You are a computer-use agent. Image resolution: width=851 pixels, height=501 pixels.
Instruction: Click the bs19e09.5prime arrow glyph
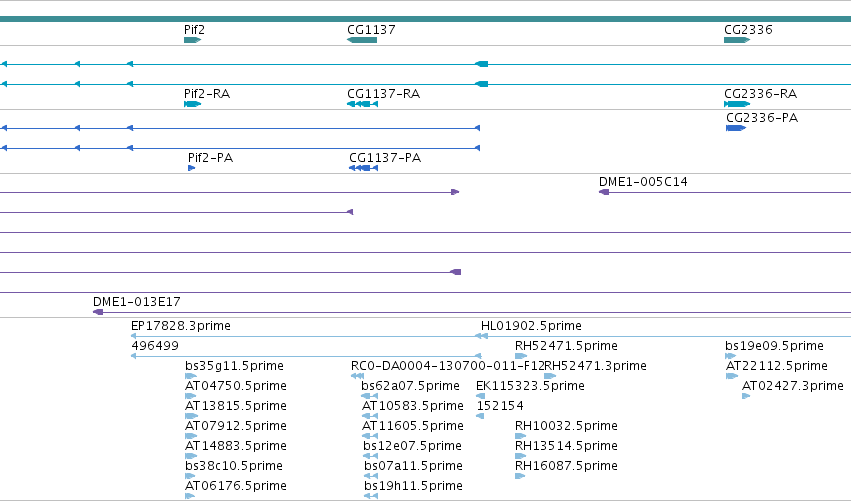pos(731,356)
